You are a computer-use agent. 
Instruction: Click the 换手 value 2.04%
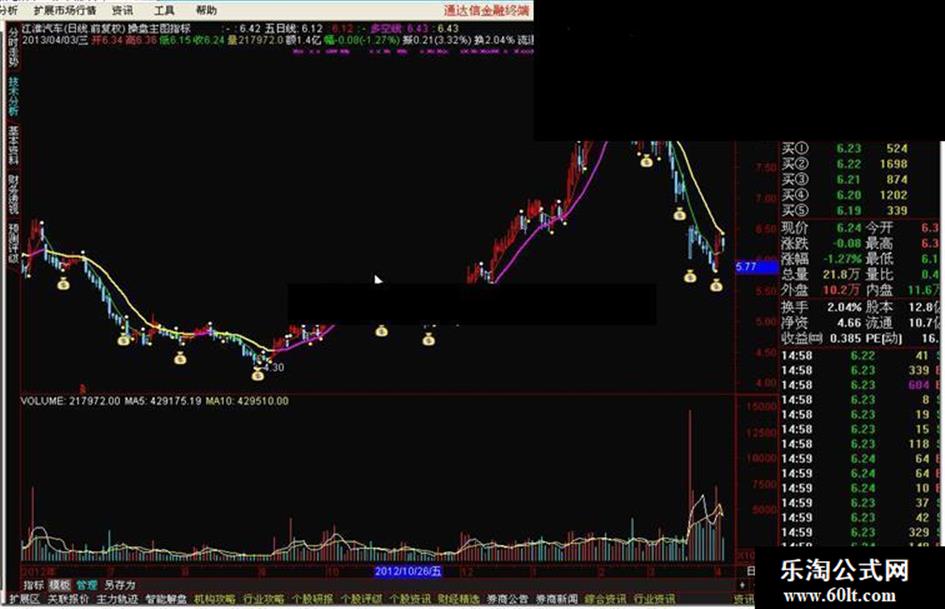click(x=844, y=307)
